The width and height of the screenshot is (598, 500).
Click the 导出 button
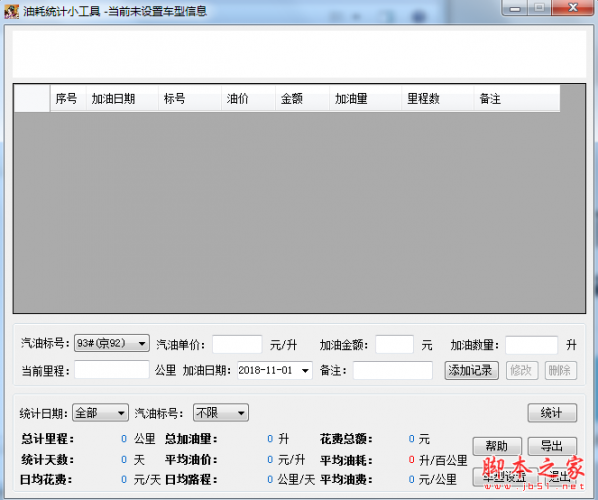pos(552,446)
